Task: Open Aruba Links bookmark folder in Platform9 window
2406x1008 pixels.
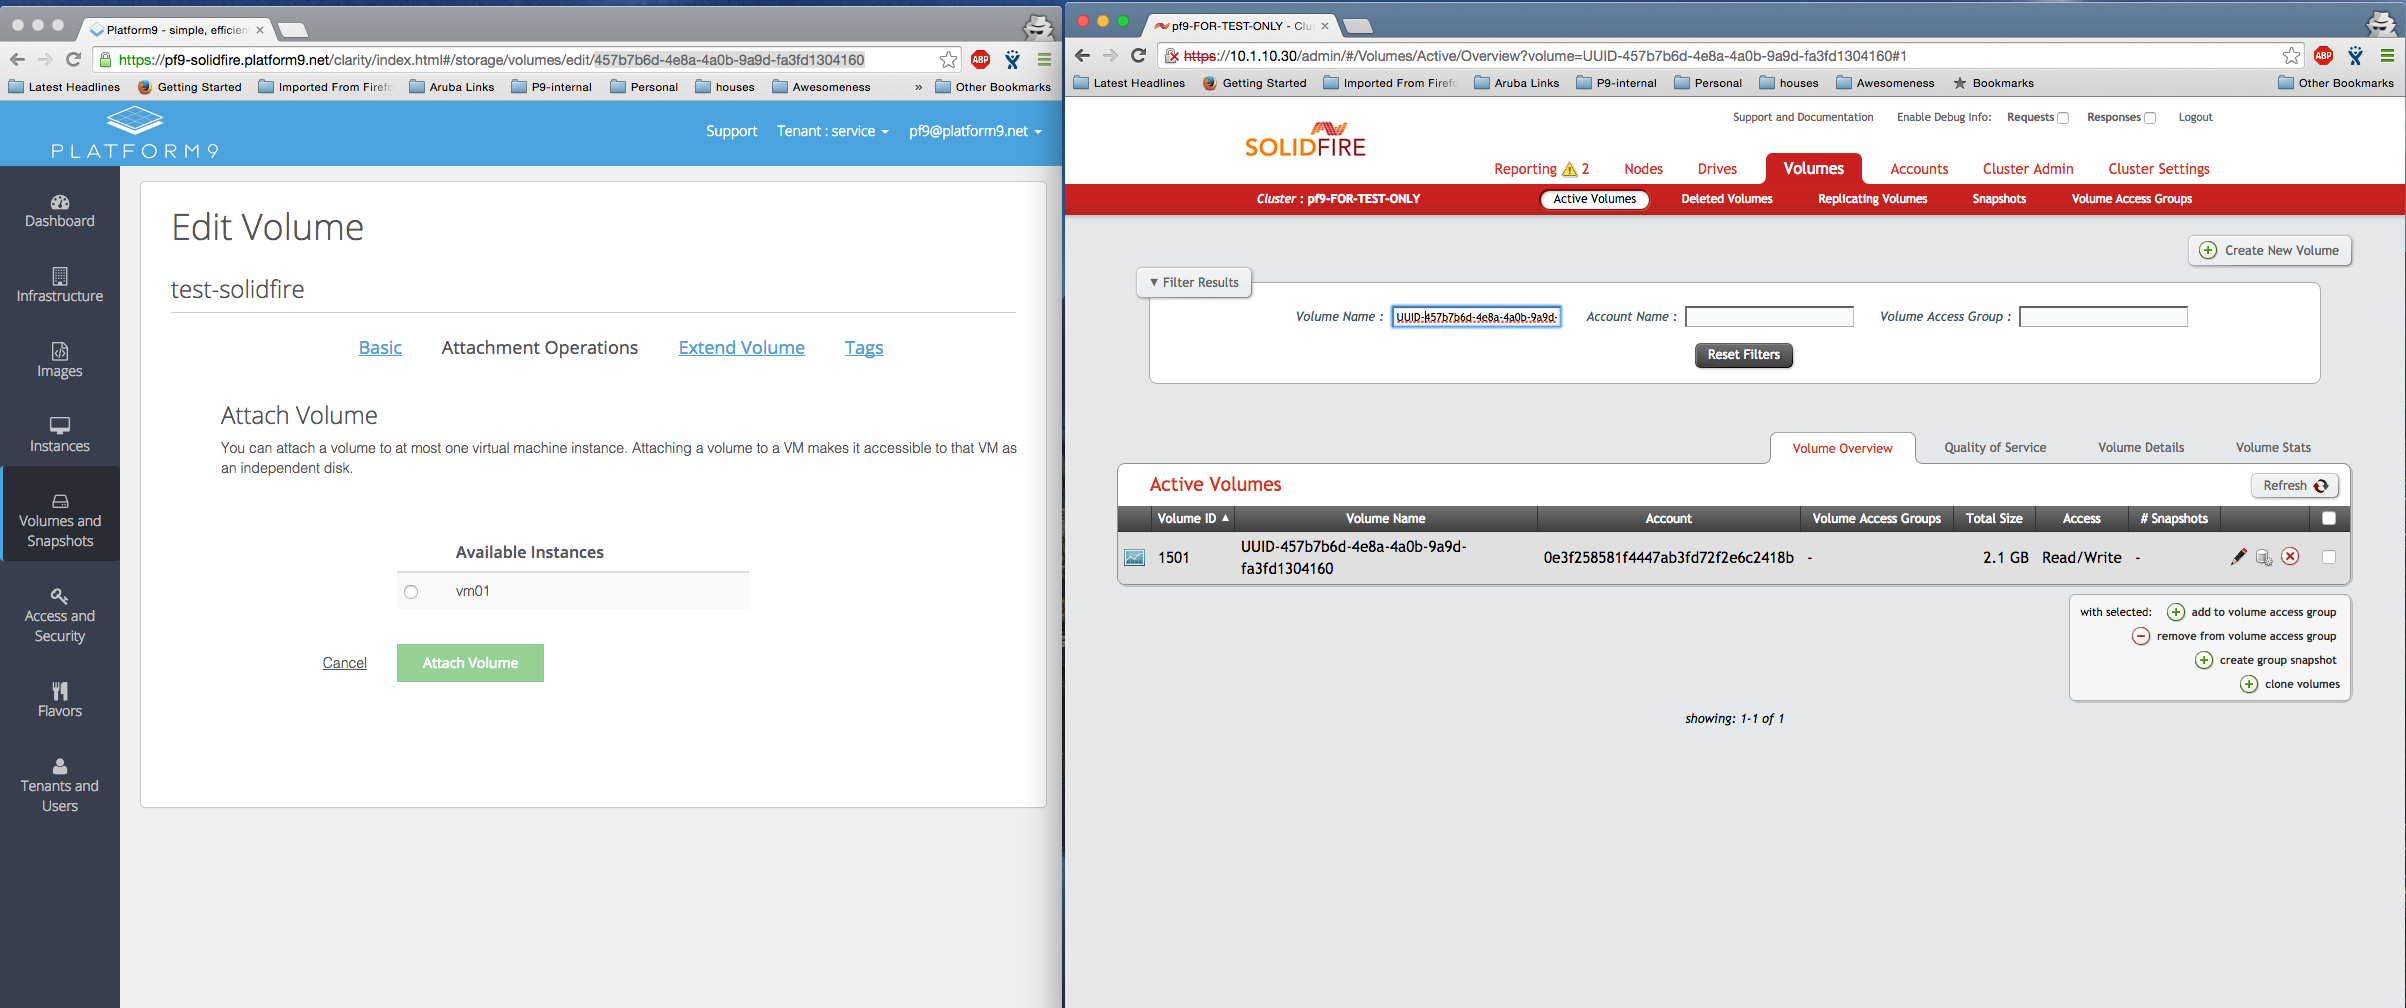Action: coord(452,87)
